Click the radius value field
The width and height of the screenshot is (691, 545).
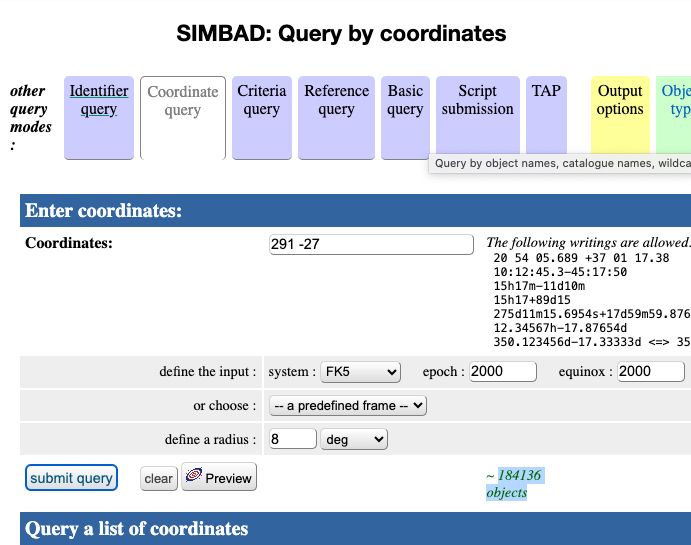click(293, 439)
